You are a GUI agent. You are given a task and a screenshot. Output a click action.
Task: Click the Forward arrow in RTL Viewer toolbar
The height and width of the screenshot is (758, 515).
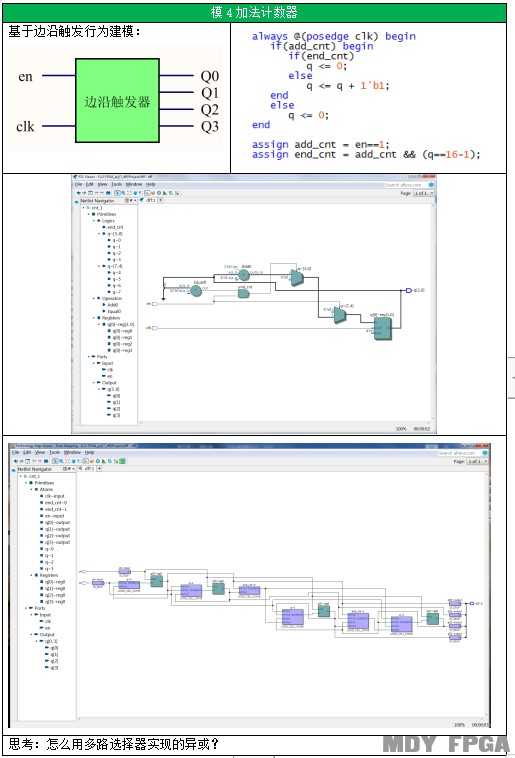[x=84, y=193]
